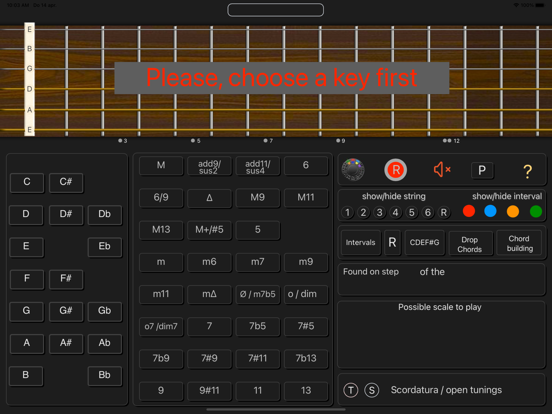Select the add9/sus2 chord type
This screenshot has height=414, width=552.
(209, 166)
